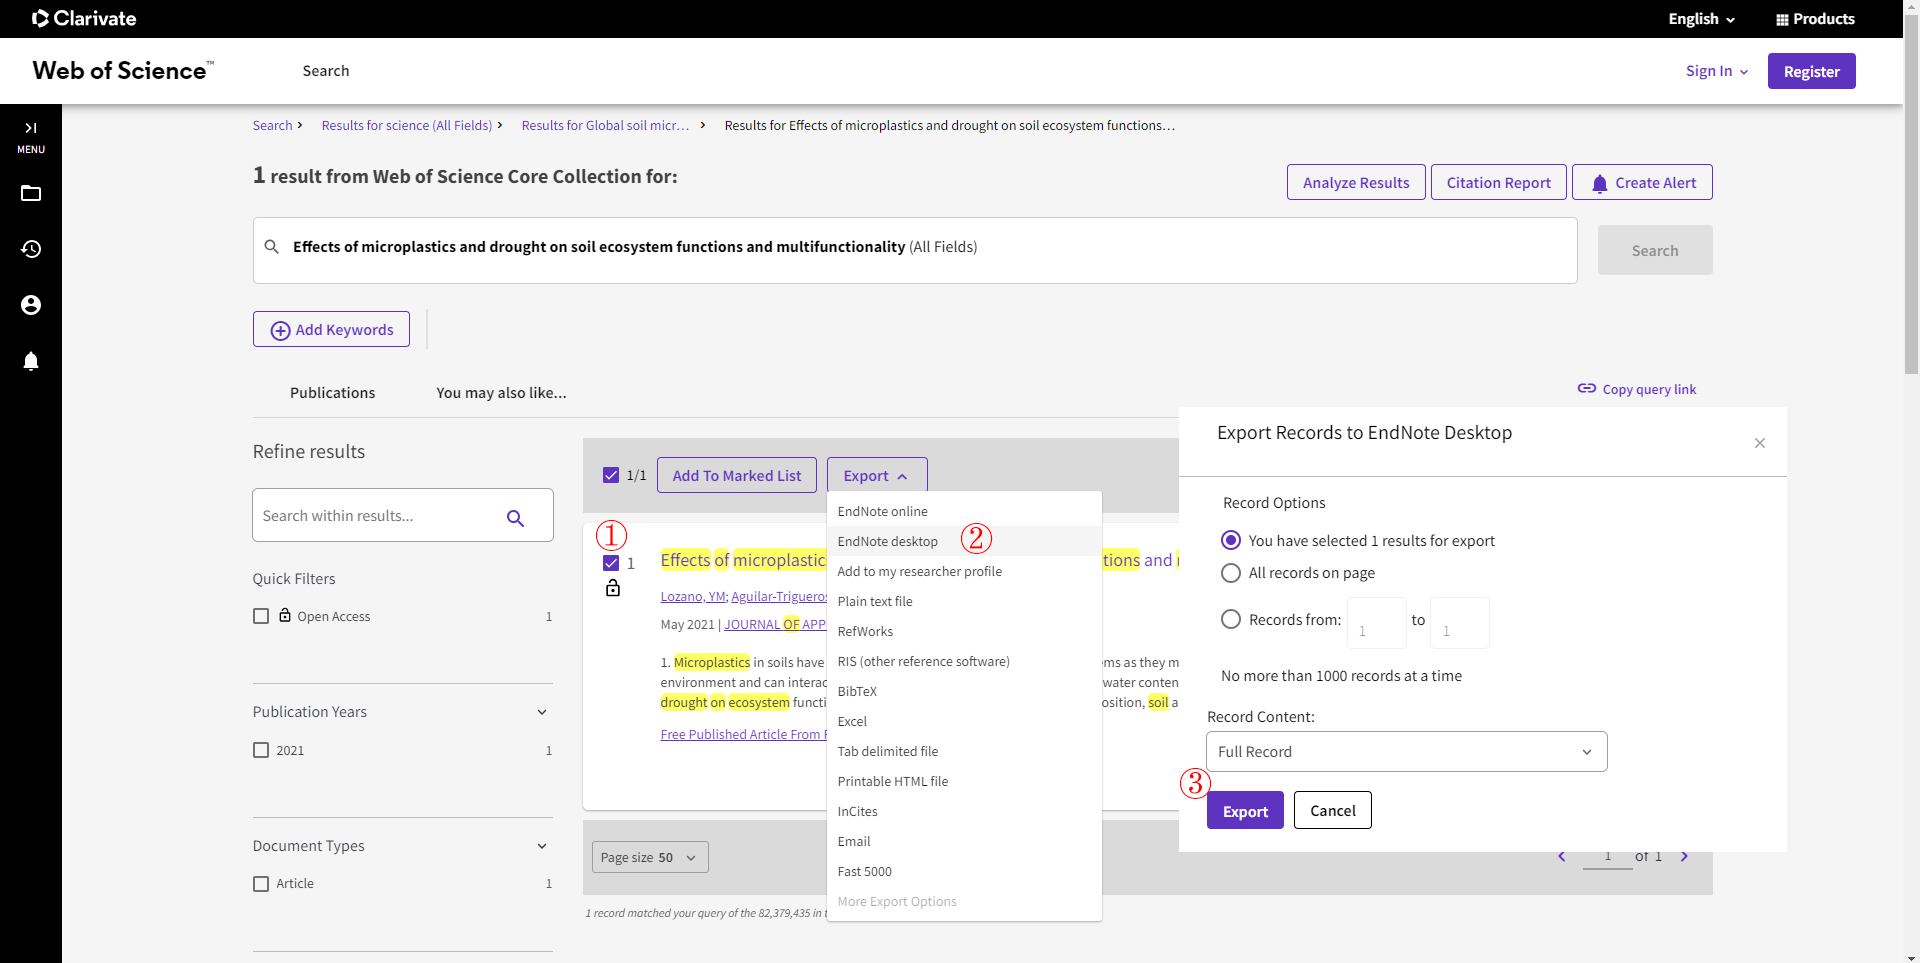
Task: Expand the sidebar MENU arrow
Action: point(31,128)
